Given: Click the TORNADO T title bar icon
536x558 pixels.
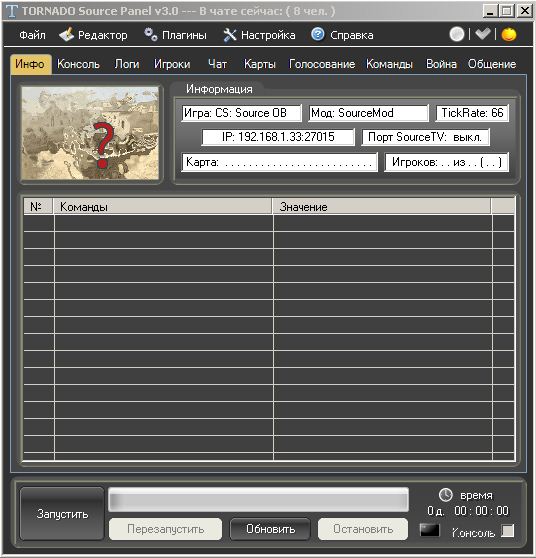Looking at the screenshot, I should pyautogui.click(x=11, y=11).
